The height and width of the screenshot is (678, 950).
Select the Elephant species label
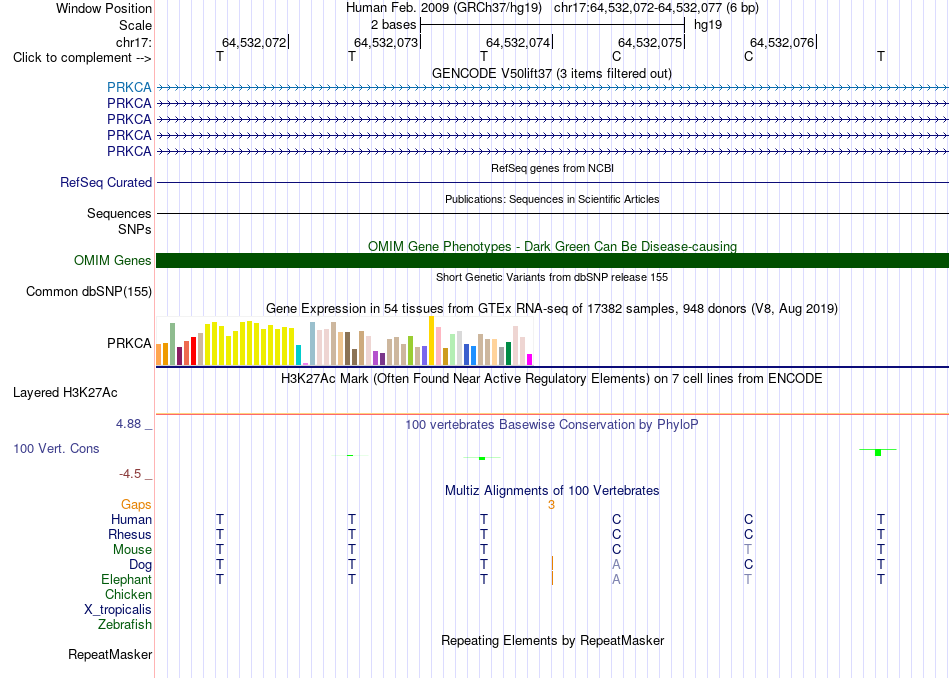127,580
